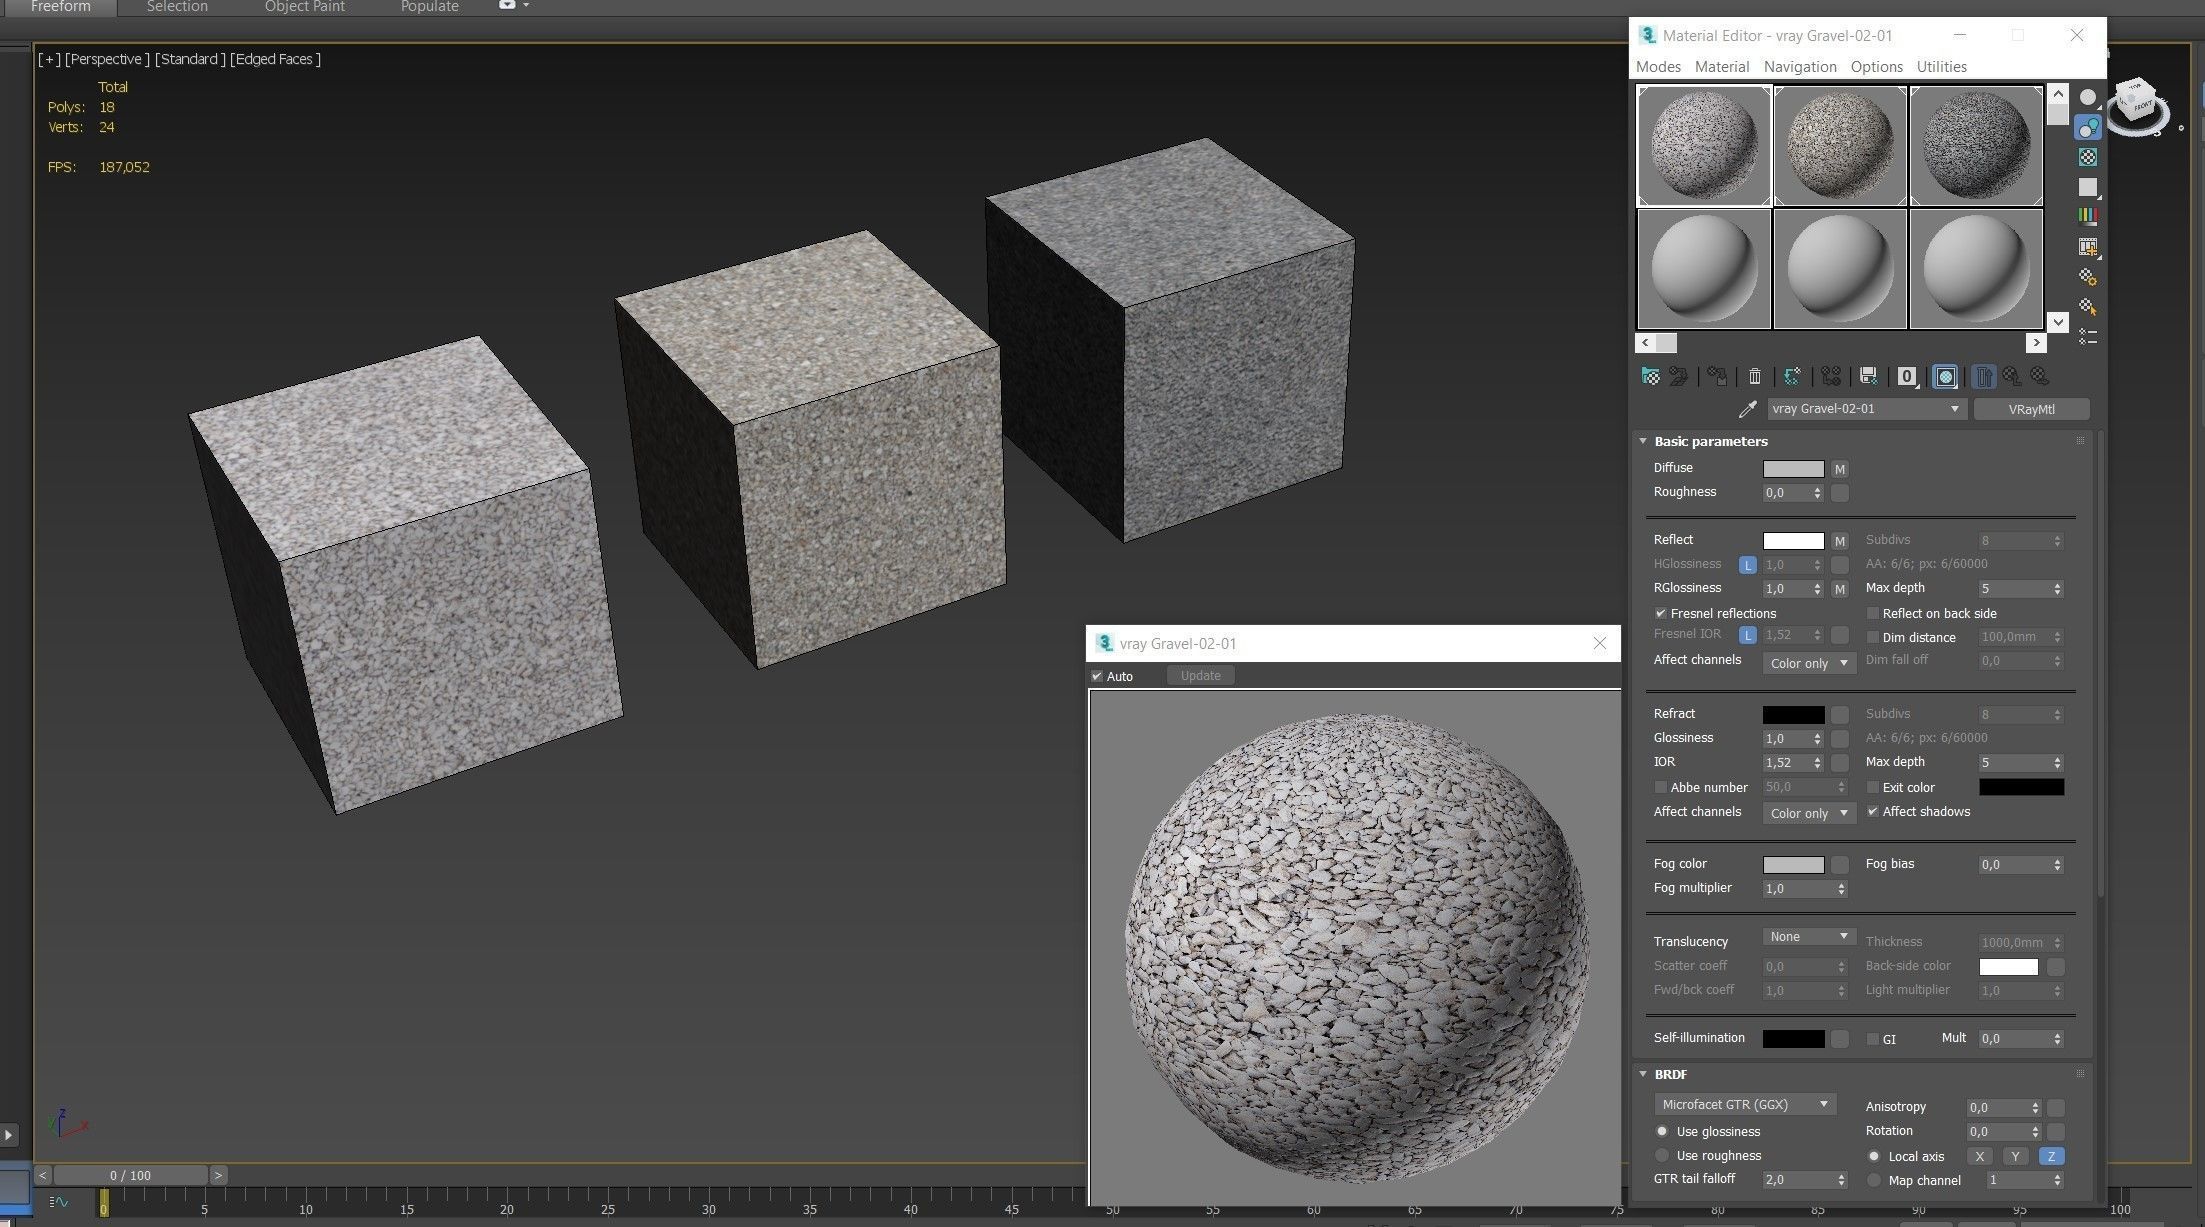
Task: Click Go to Parent icon
Action: pyautogui.click(x=2012, y=377)
